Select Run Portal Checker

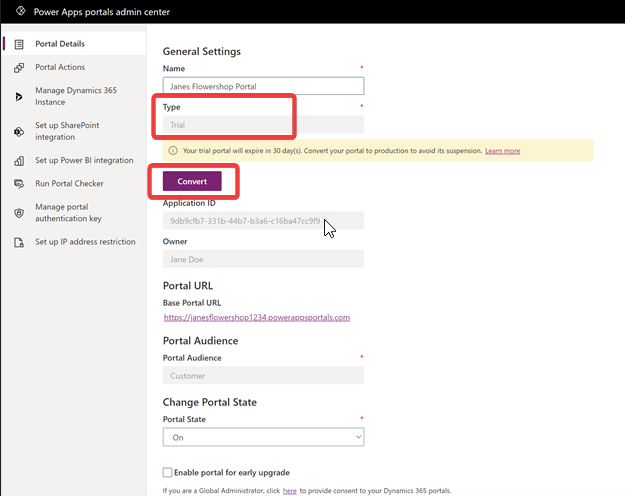[x=69, y=183]
